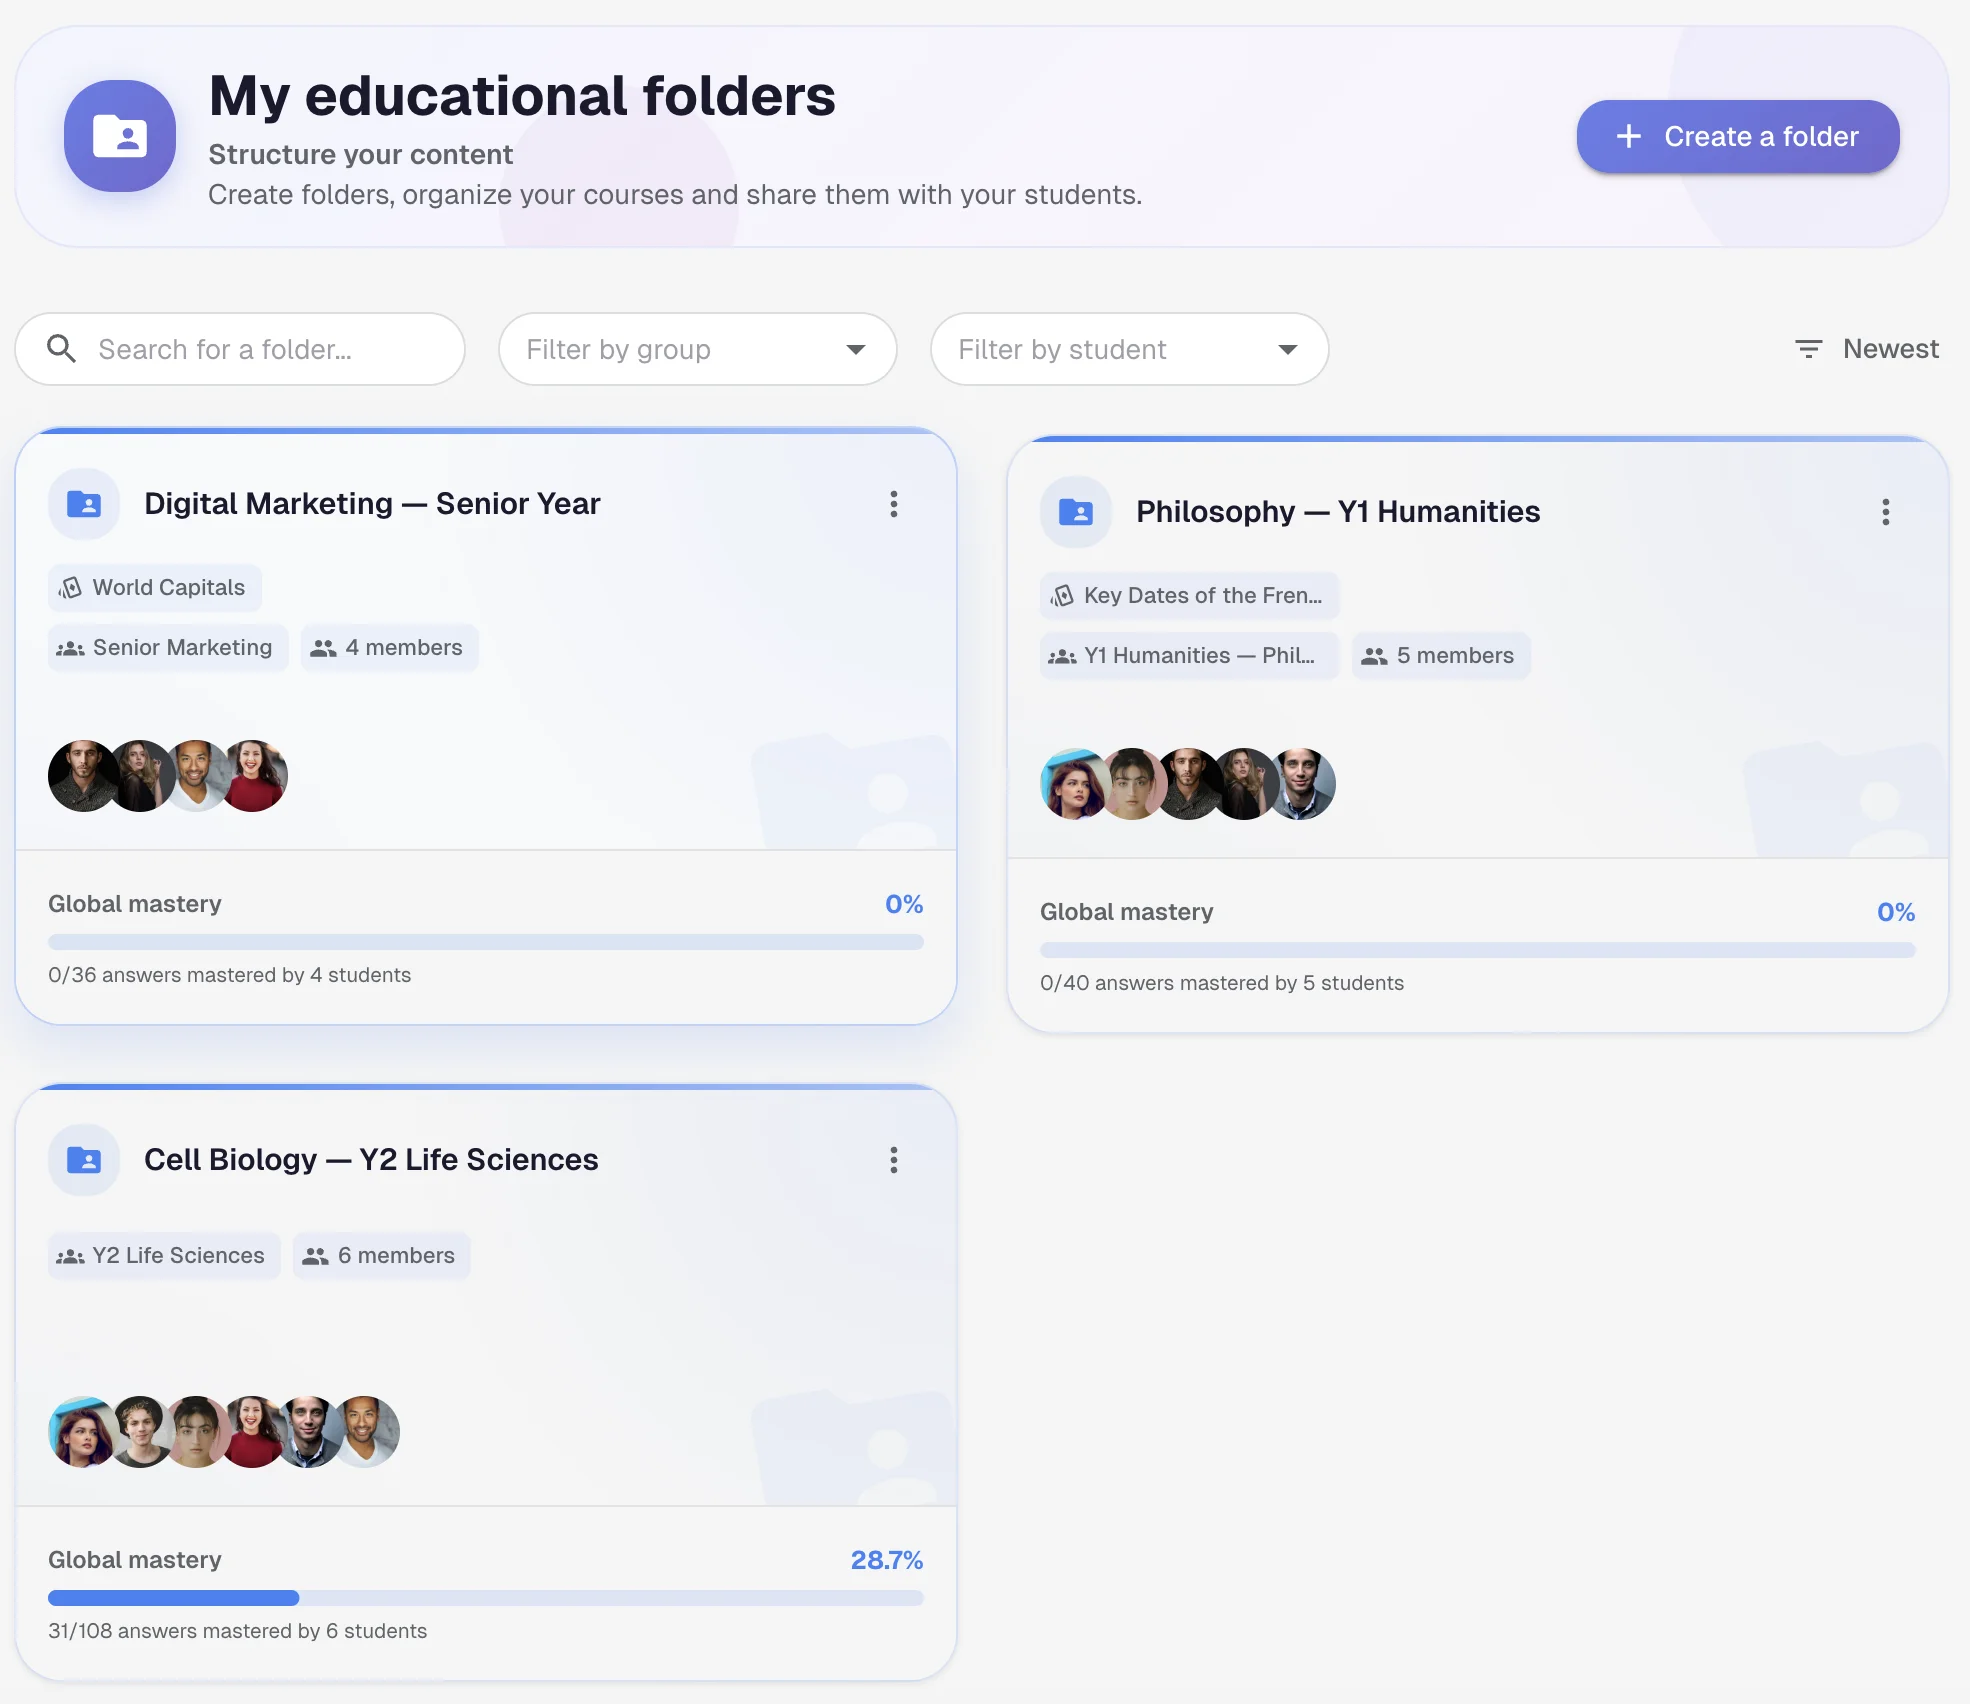Click the search magnifier icon

(62, 349)
